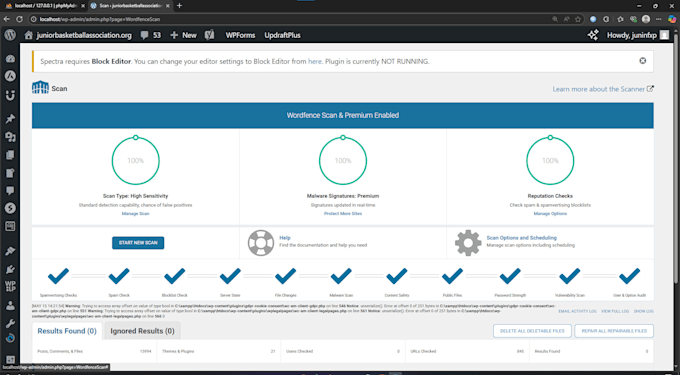Close the phpMyAdmin browser tab
The image size is (680, 375).
[x=83, y=6]
